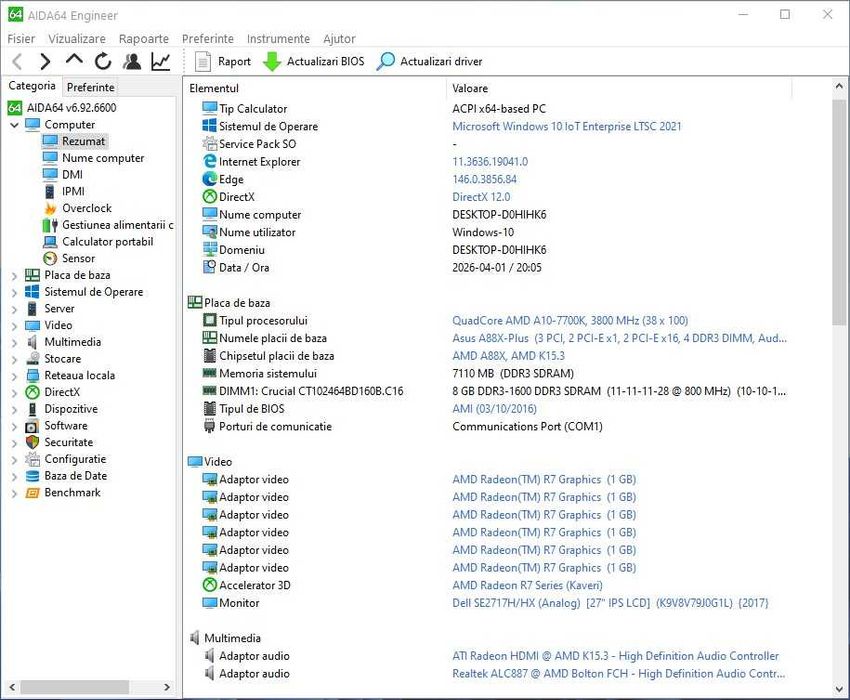The height and width of the screenshot is (700, 850).
Task: Click the Benchmark icon in sidebar
Action: tap(33, 493)
